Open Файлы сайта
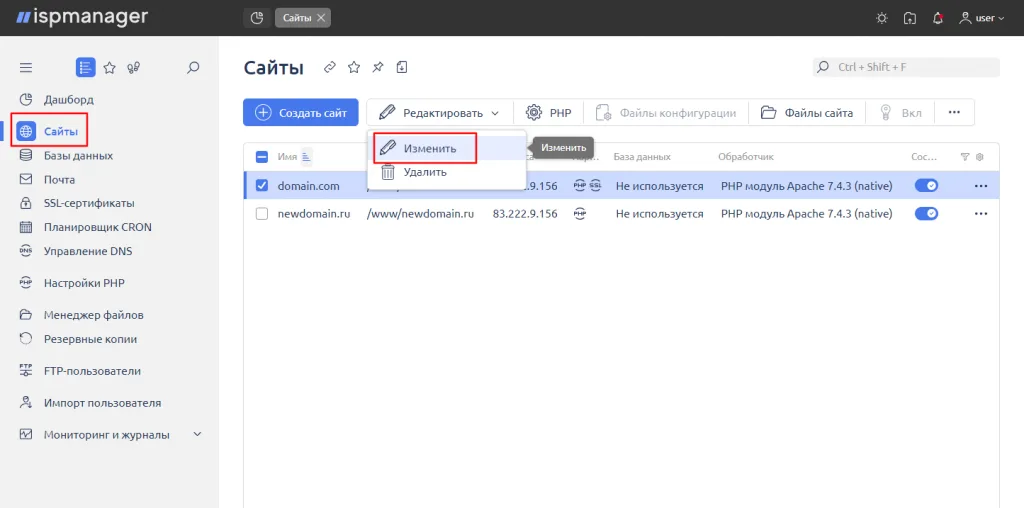This screenshot has height=508, width=1024. (x=807, y=112)
